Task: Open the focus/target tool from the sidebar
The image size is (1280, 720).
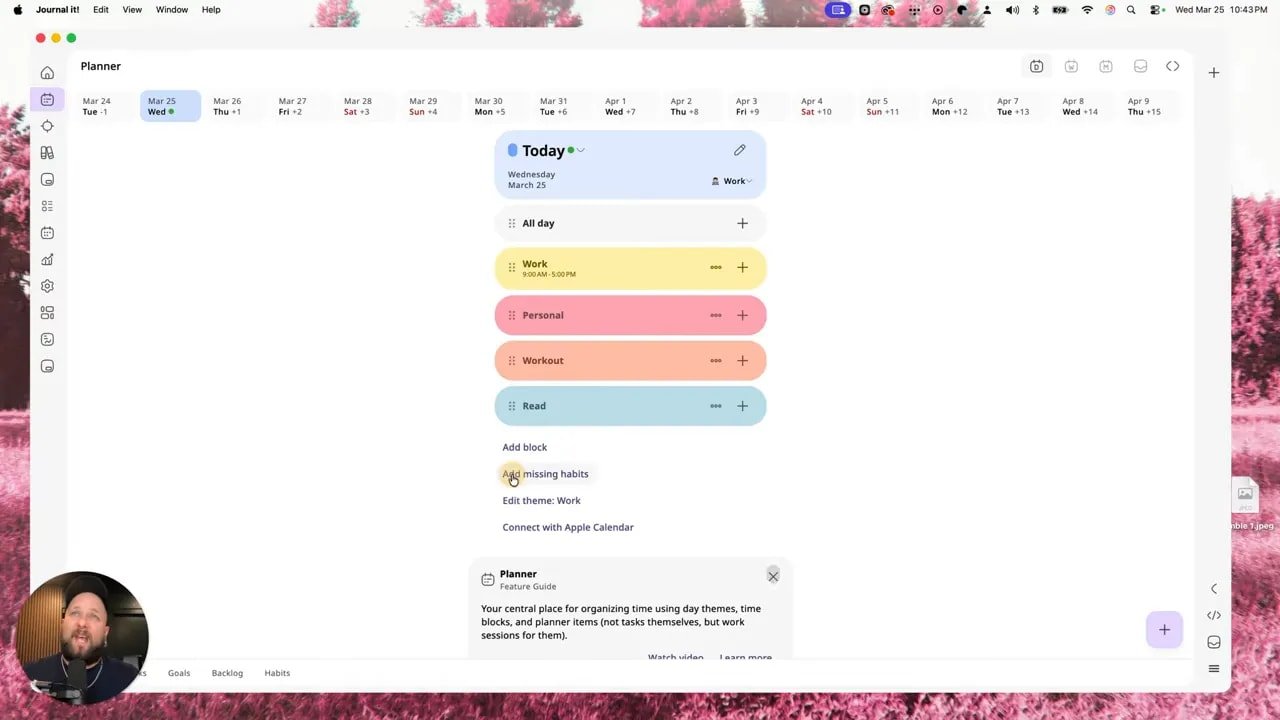Action: [x=47, y=126]
